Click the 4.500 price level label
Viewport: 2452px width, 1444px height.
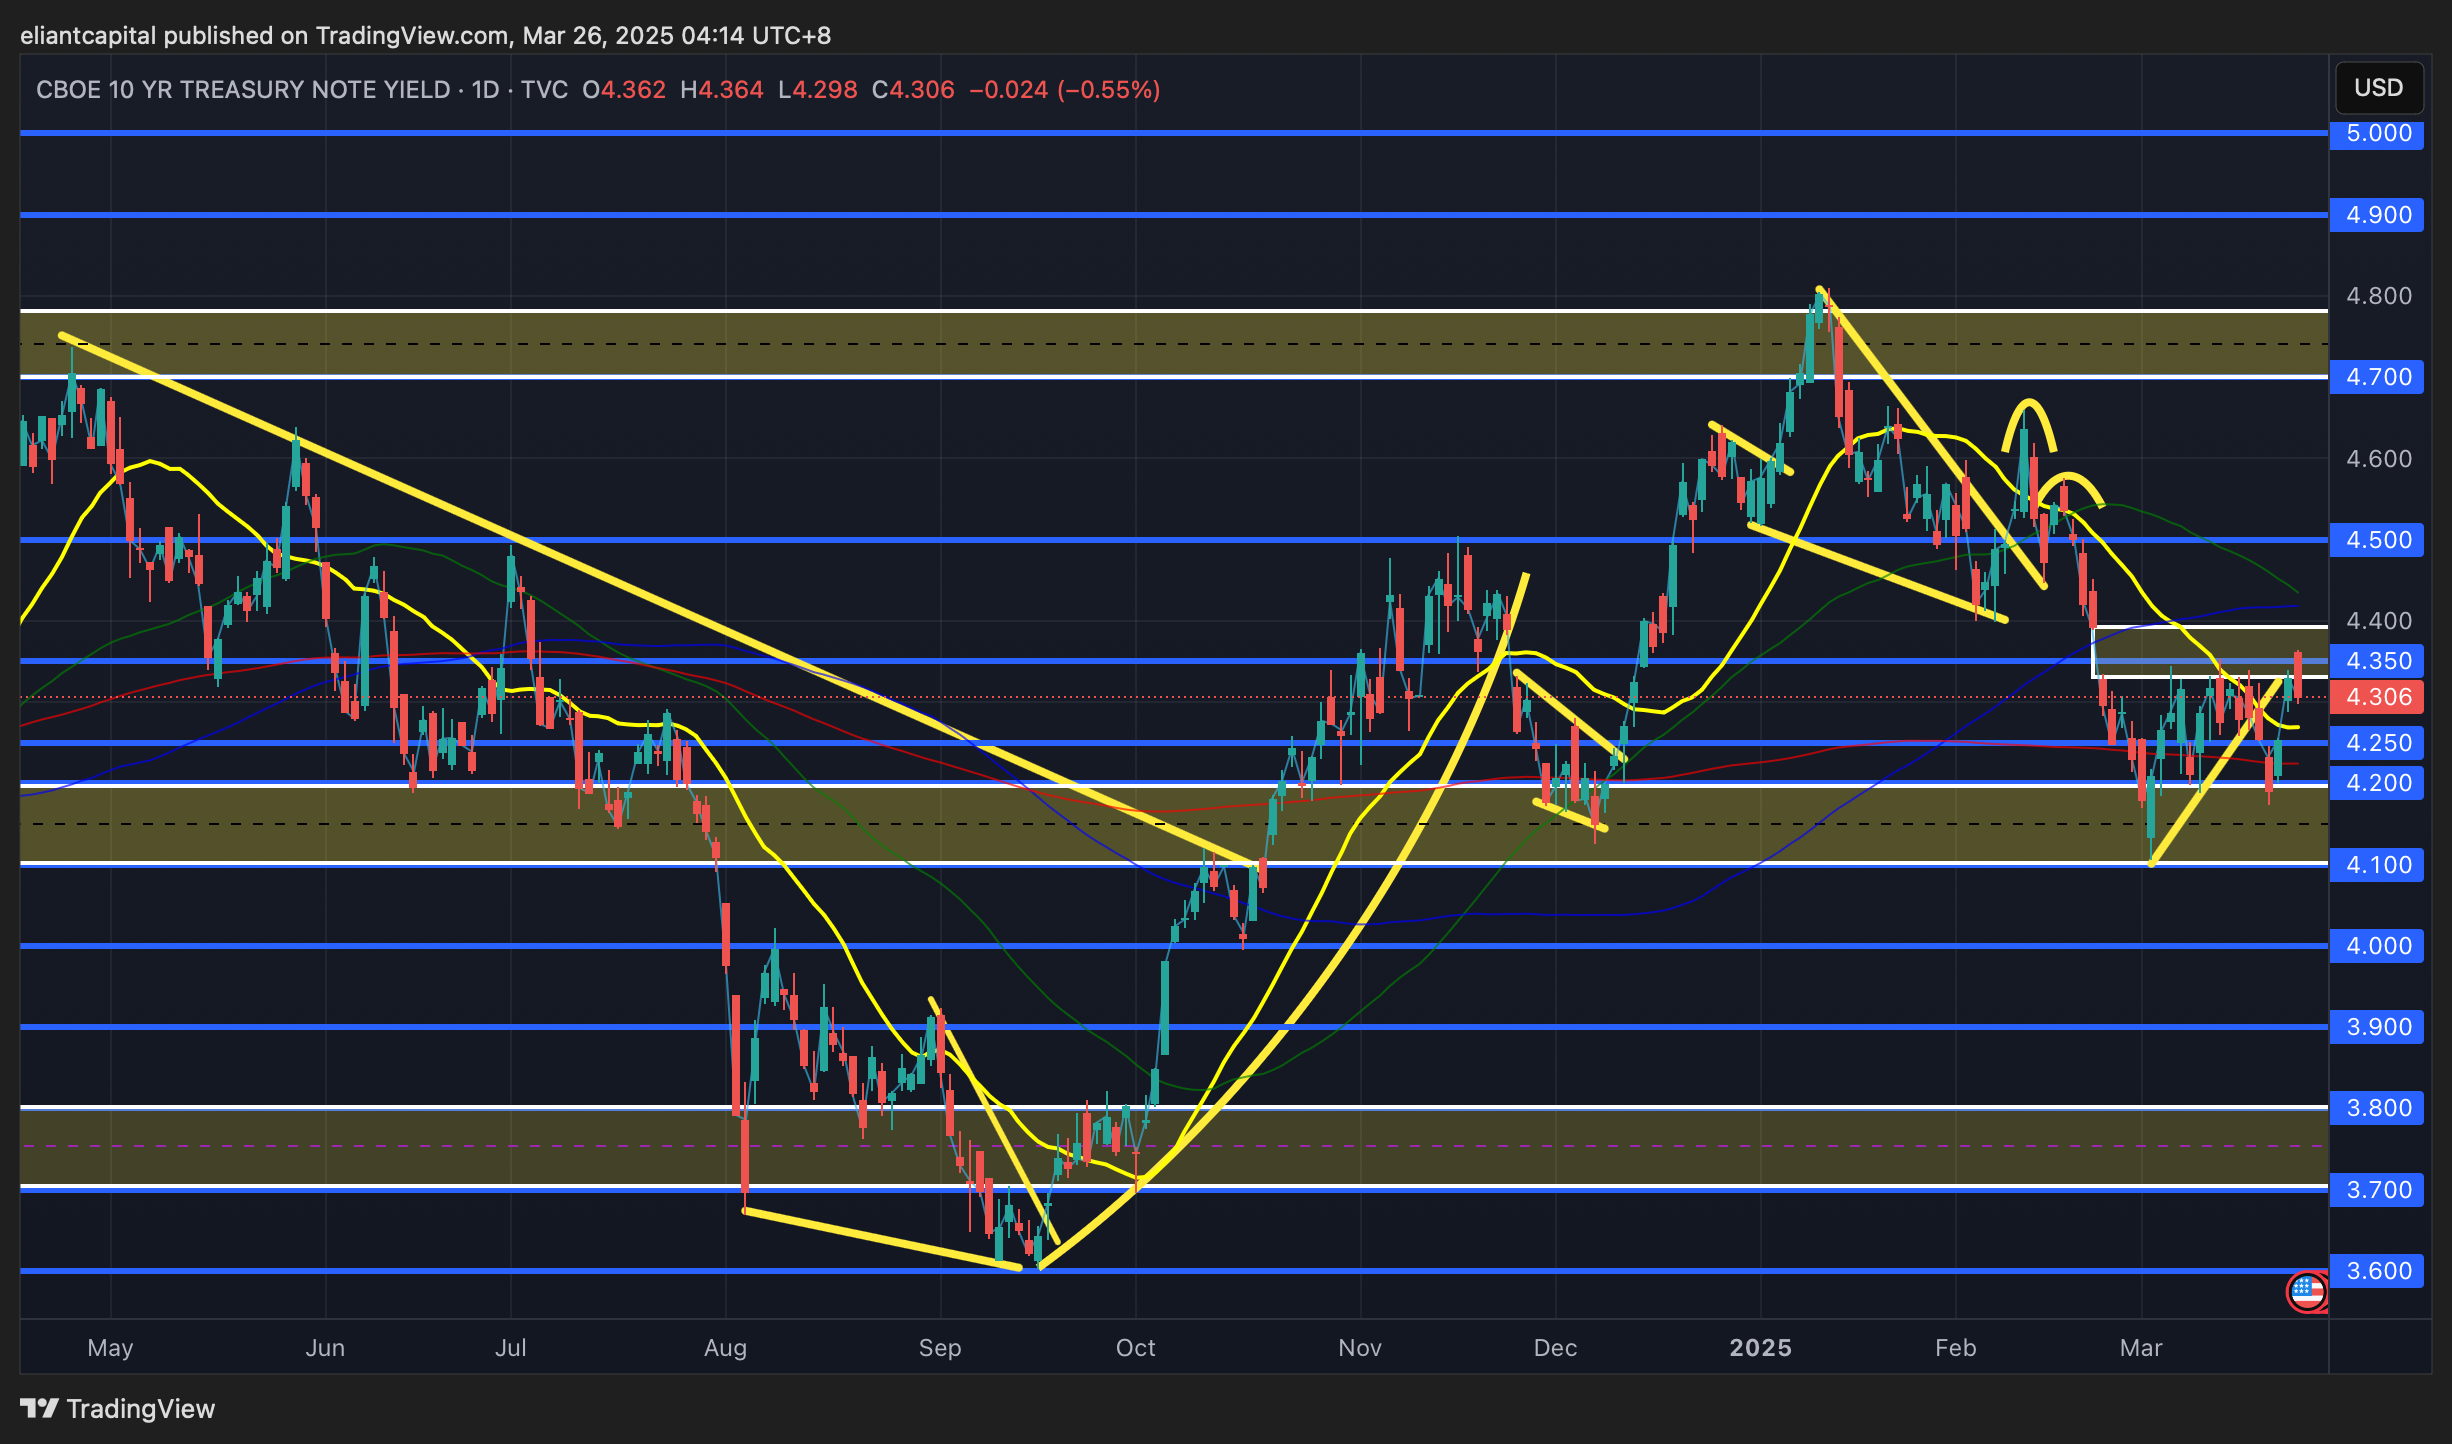pos(2377,540)
